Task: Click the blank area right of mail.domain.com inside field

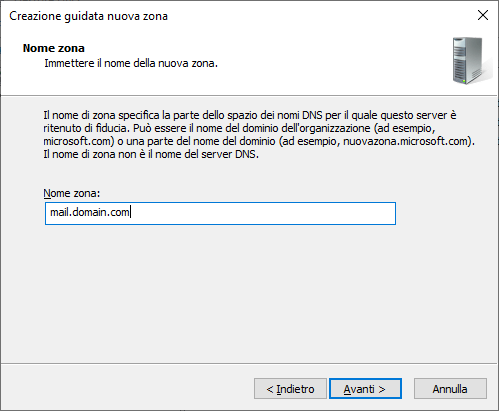Action: [x=263, y=213]
